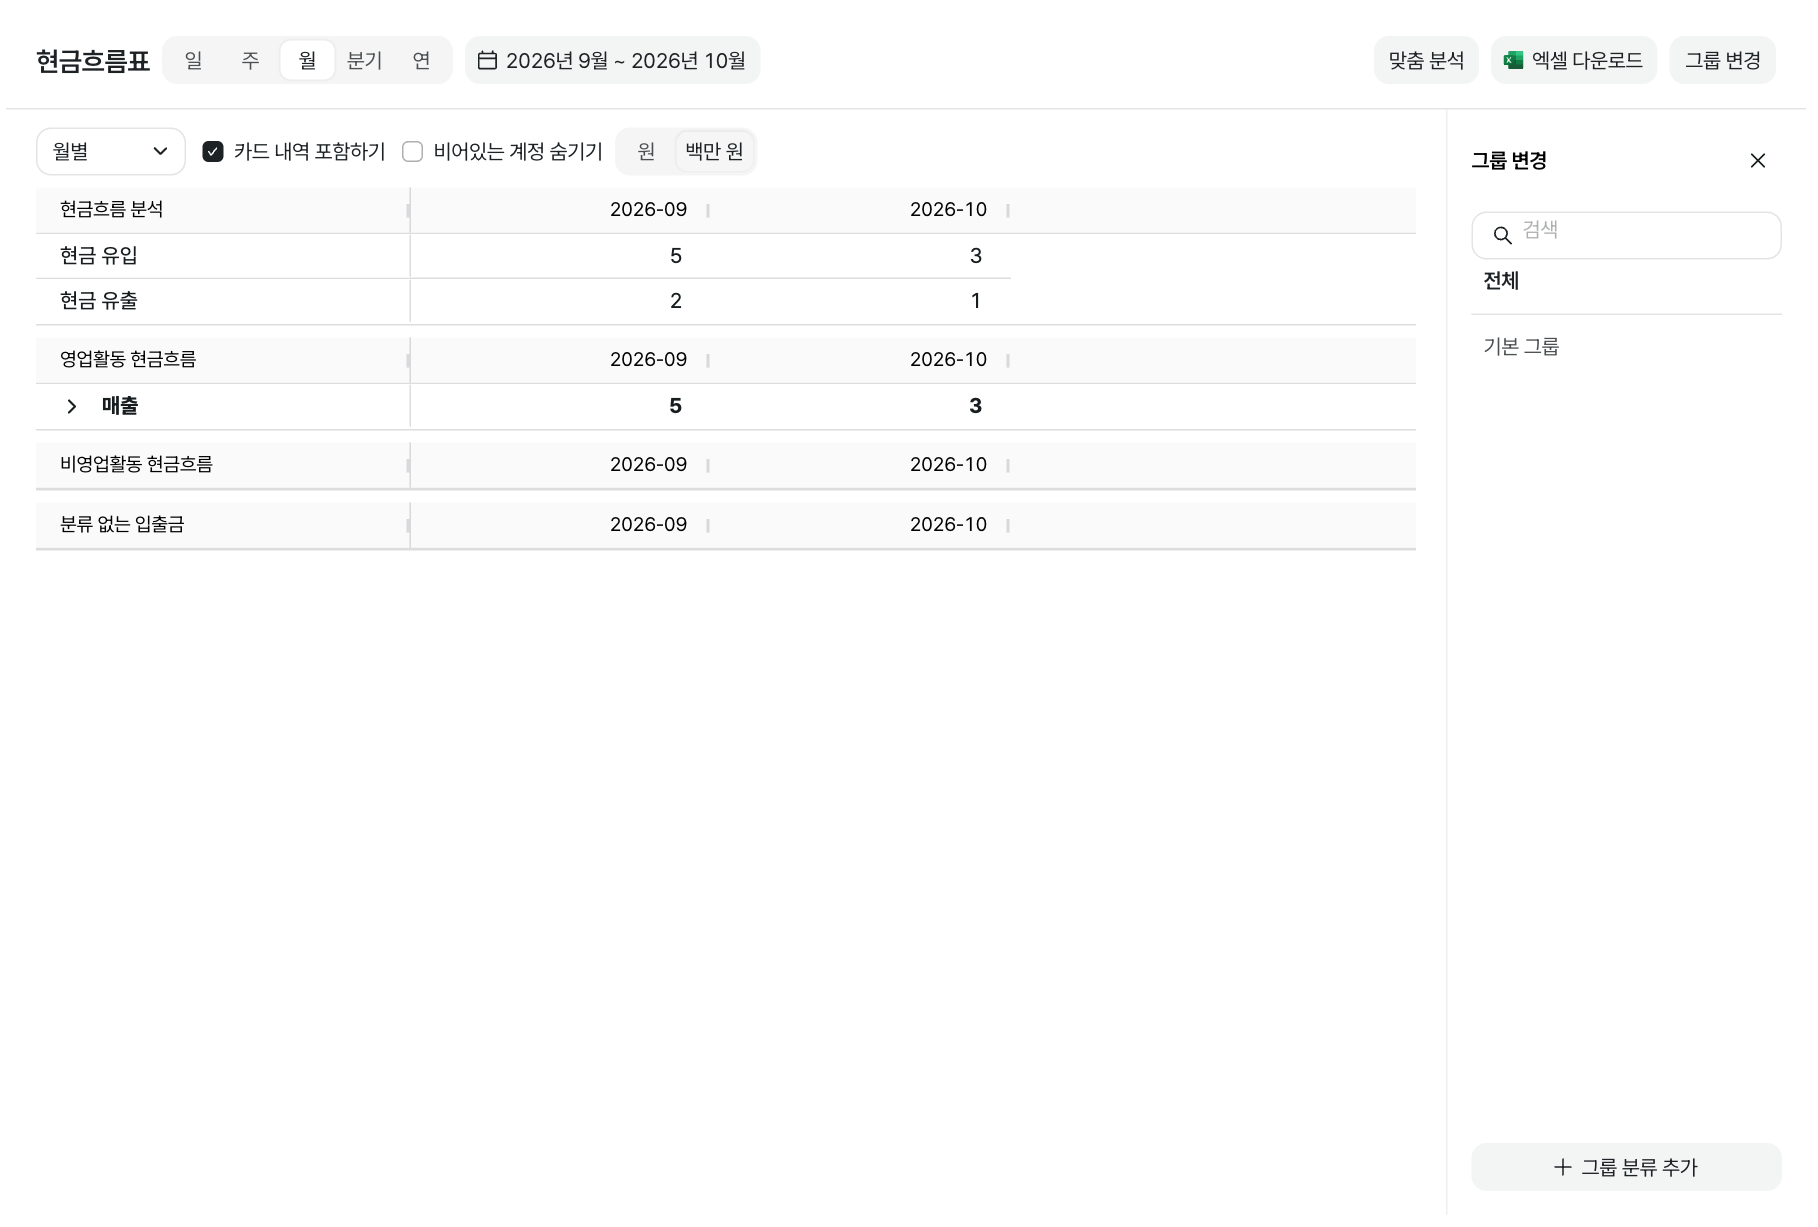The width and height of the screenshot is (1818, 1227).
Task: Click the calendar icon by the date range
Action: pyautogui.click(x=487, y=60)
